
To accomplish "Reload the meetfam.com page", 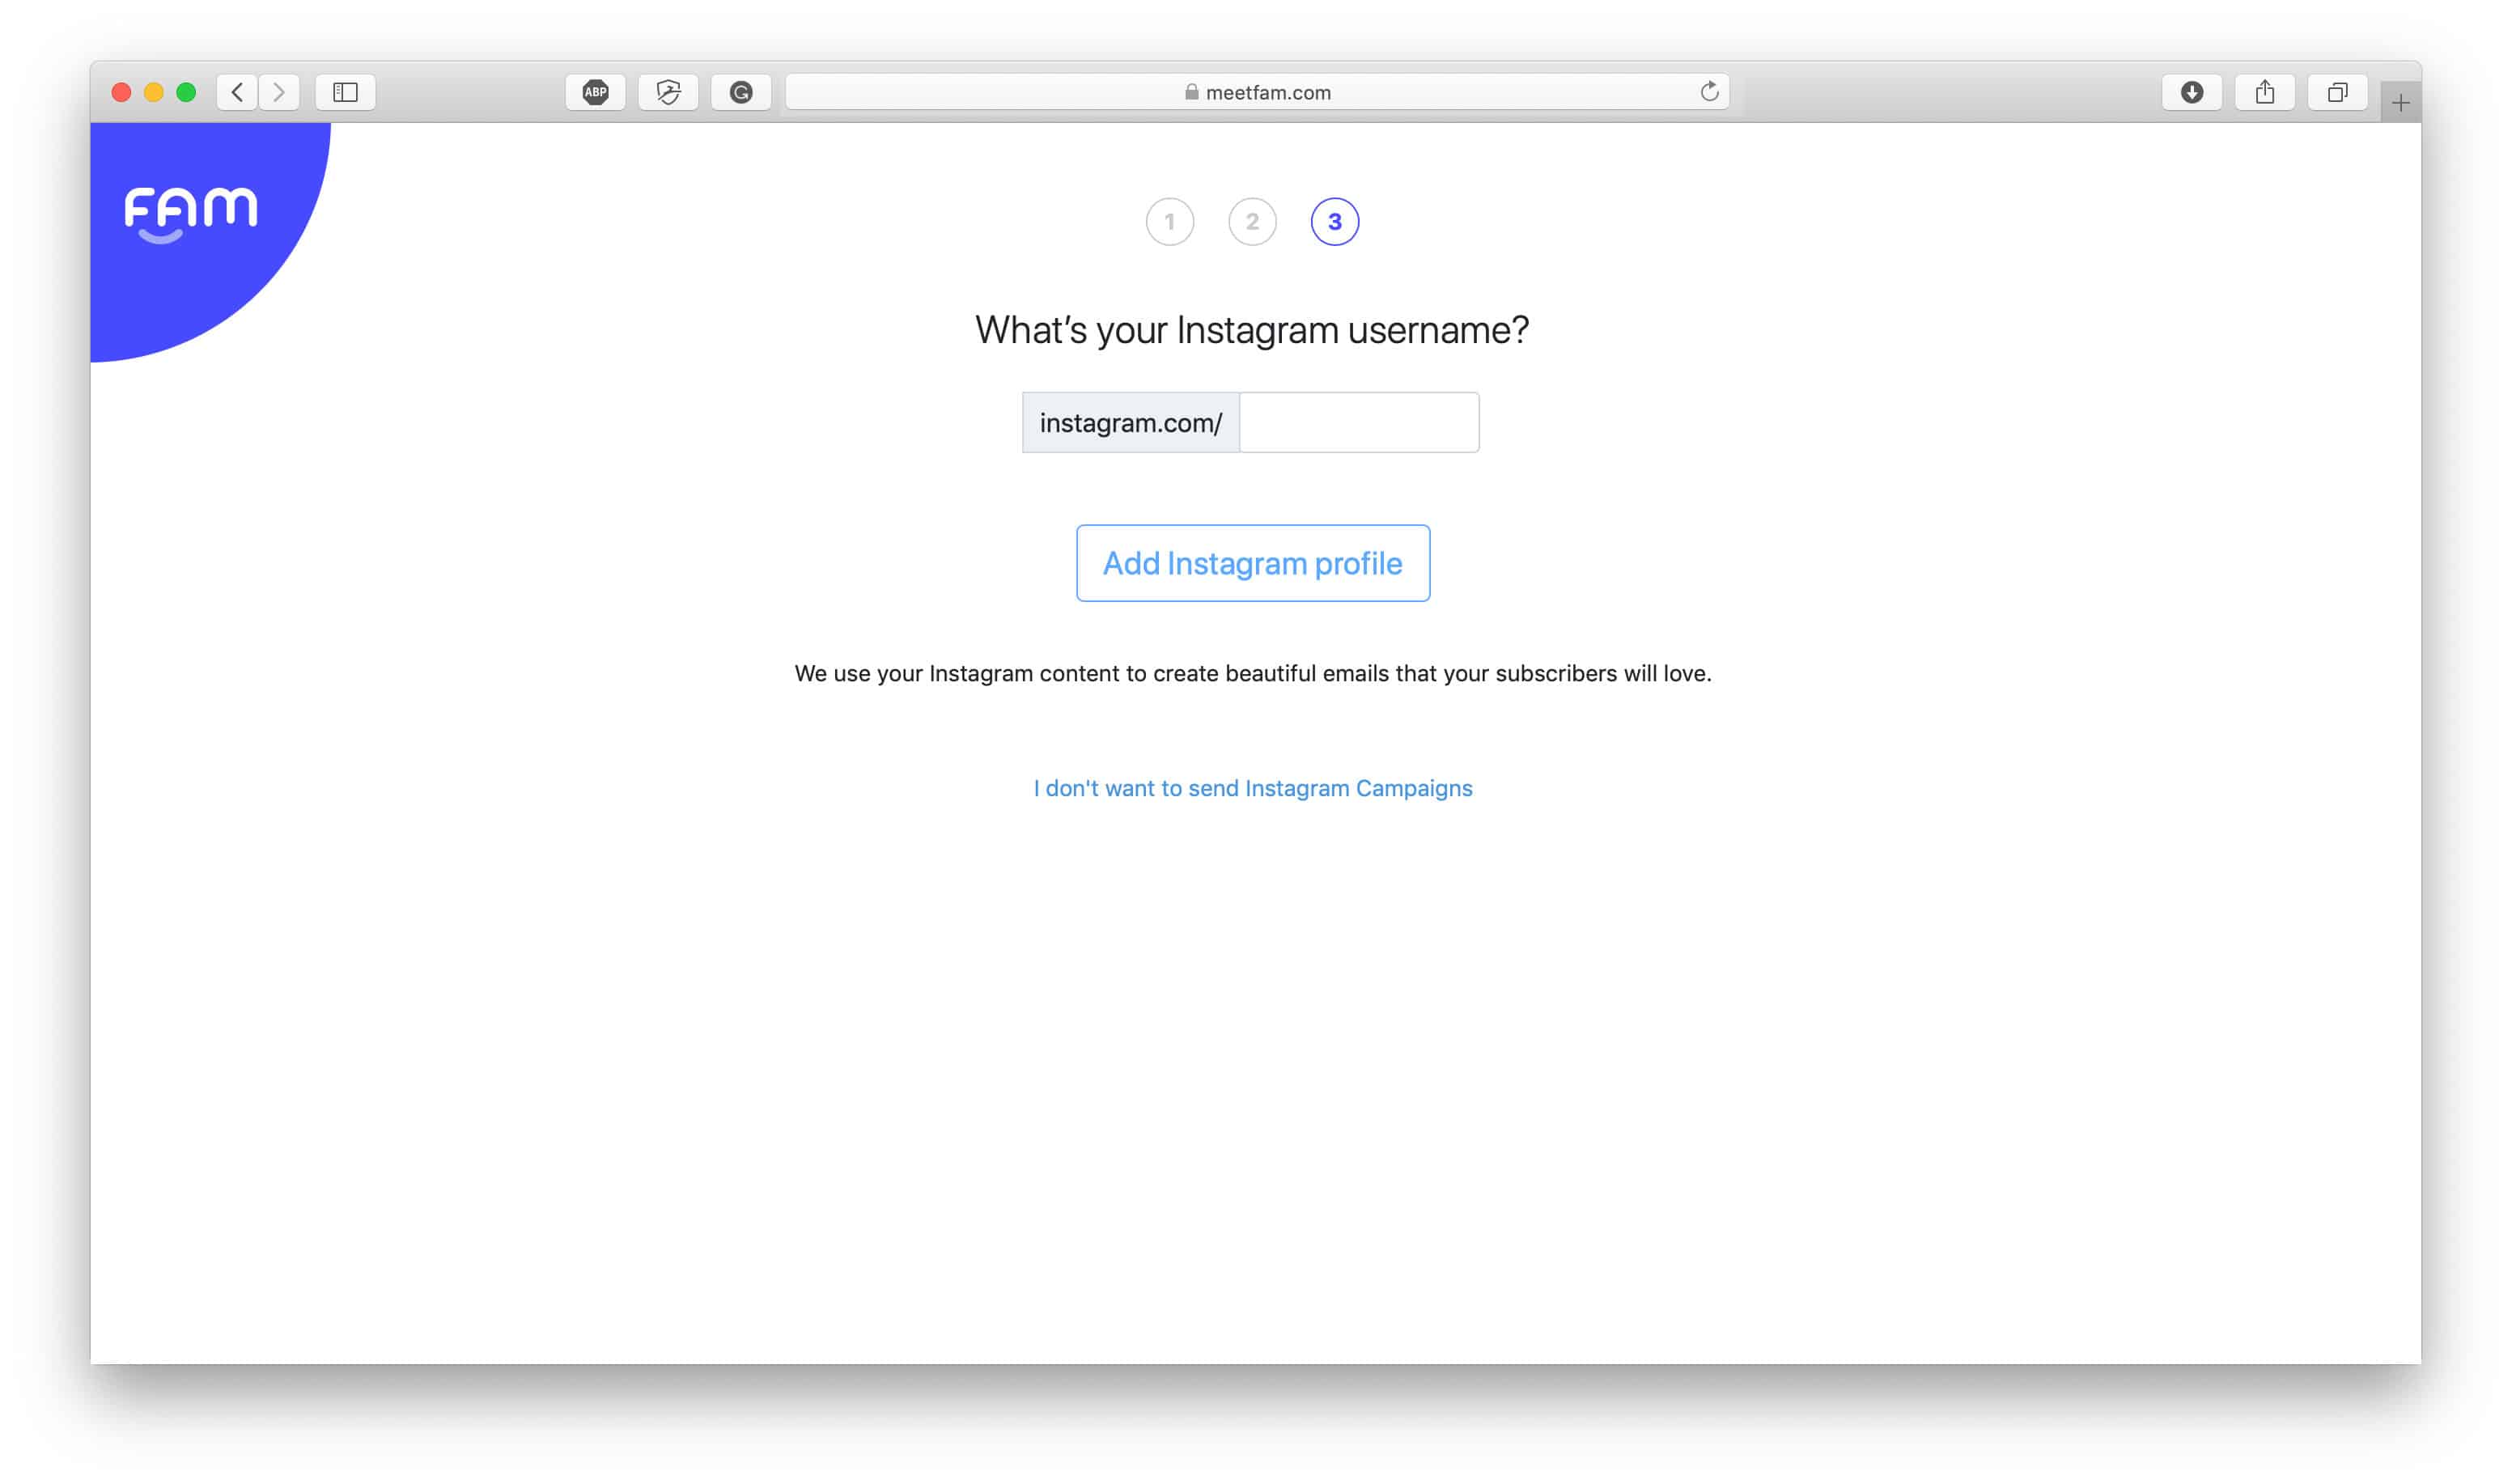I will (x=1710, y=92).
